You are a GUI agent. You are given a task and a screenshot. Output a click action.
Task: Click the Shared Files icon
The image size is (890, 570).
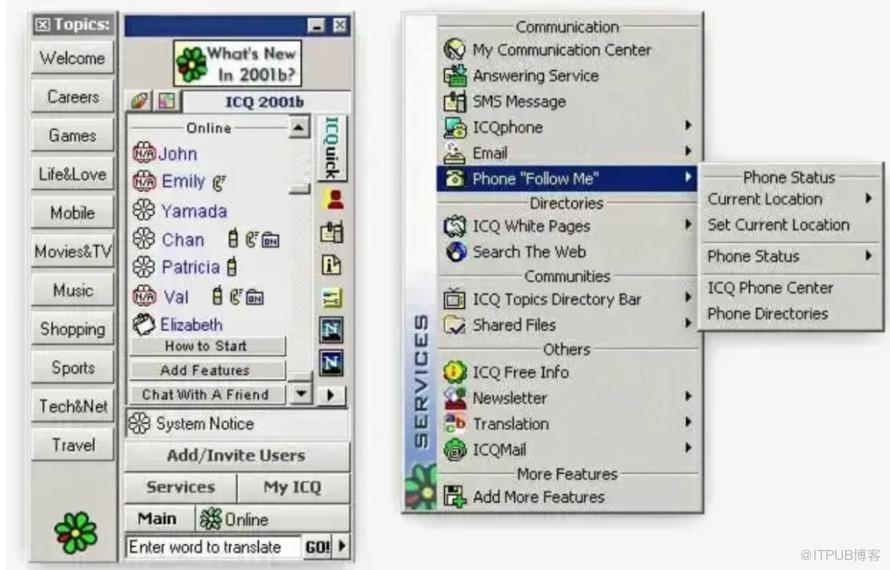(455, 325)
